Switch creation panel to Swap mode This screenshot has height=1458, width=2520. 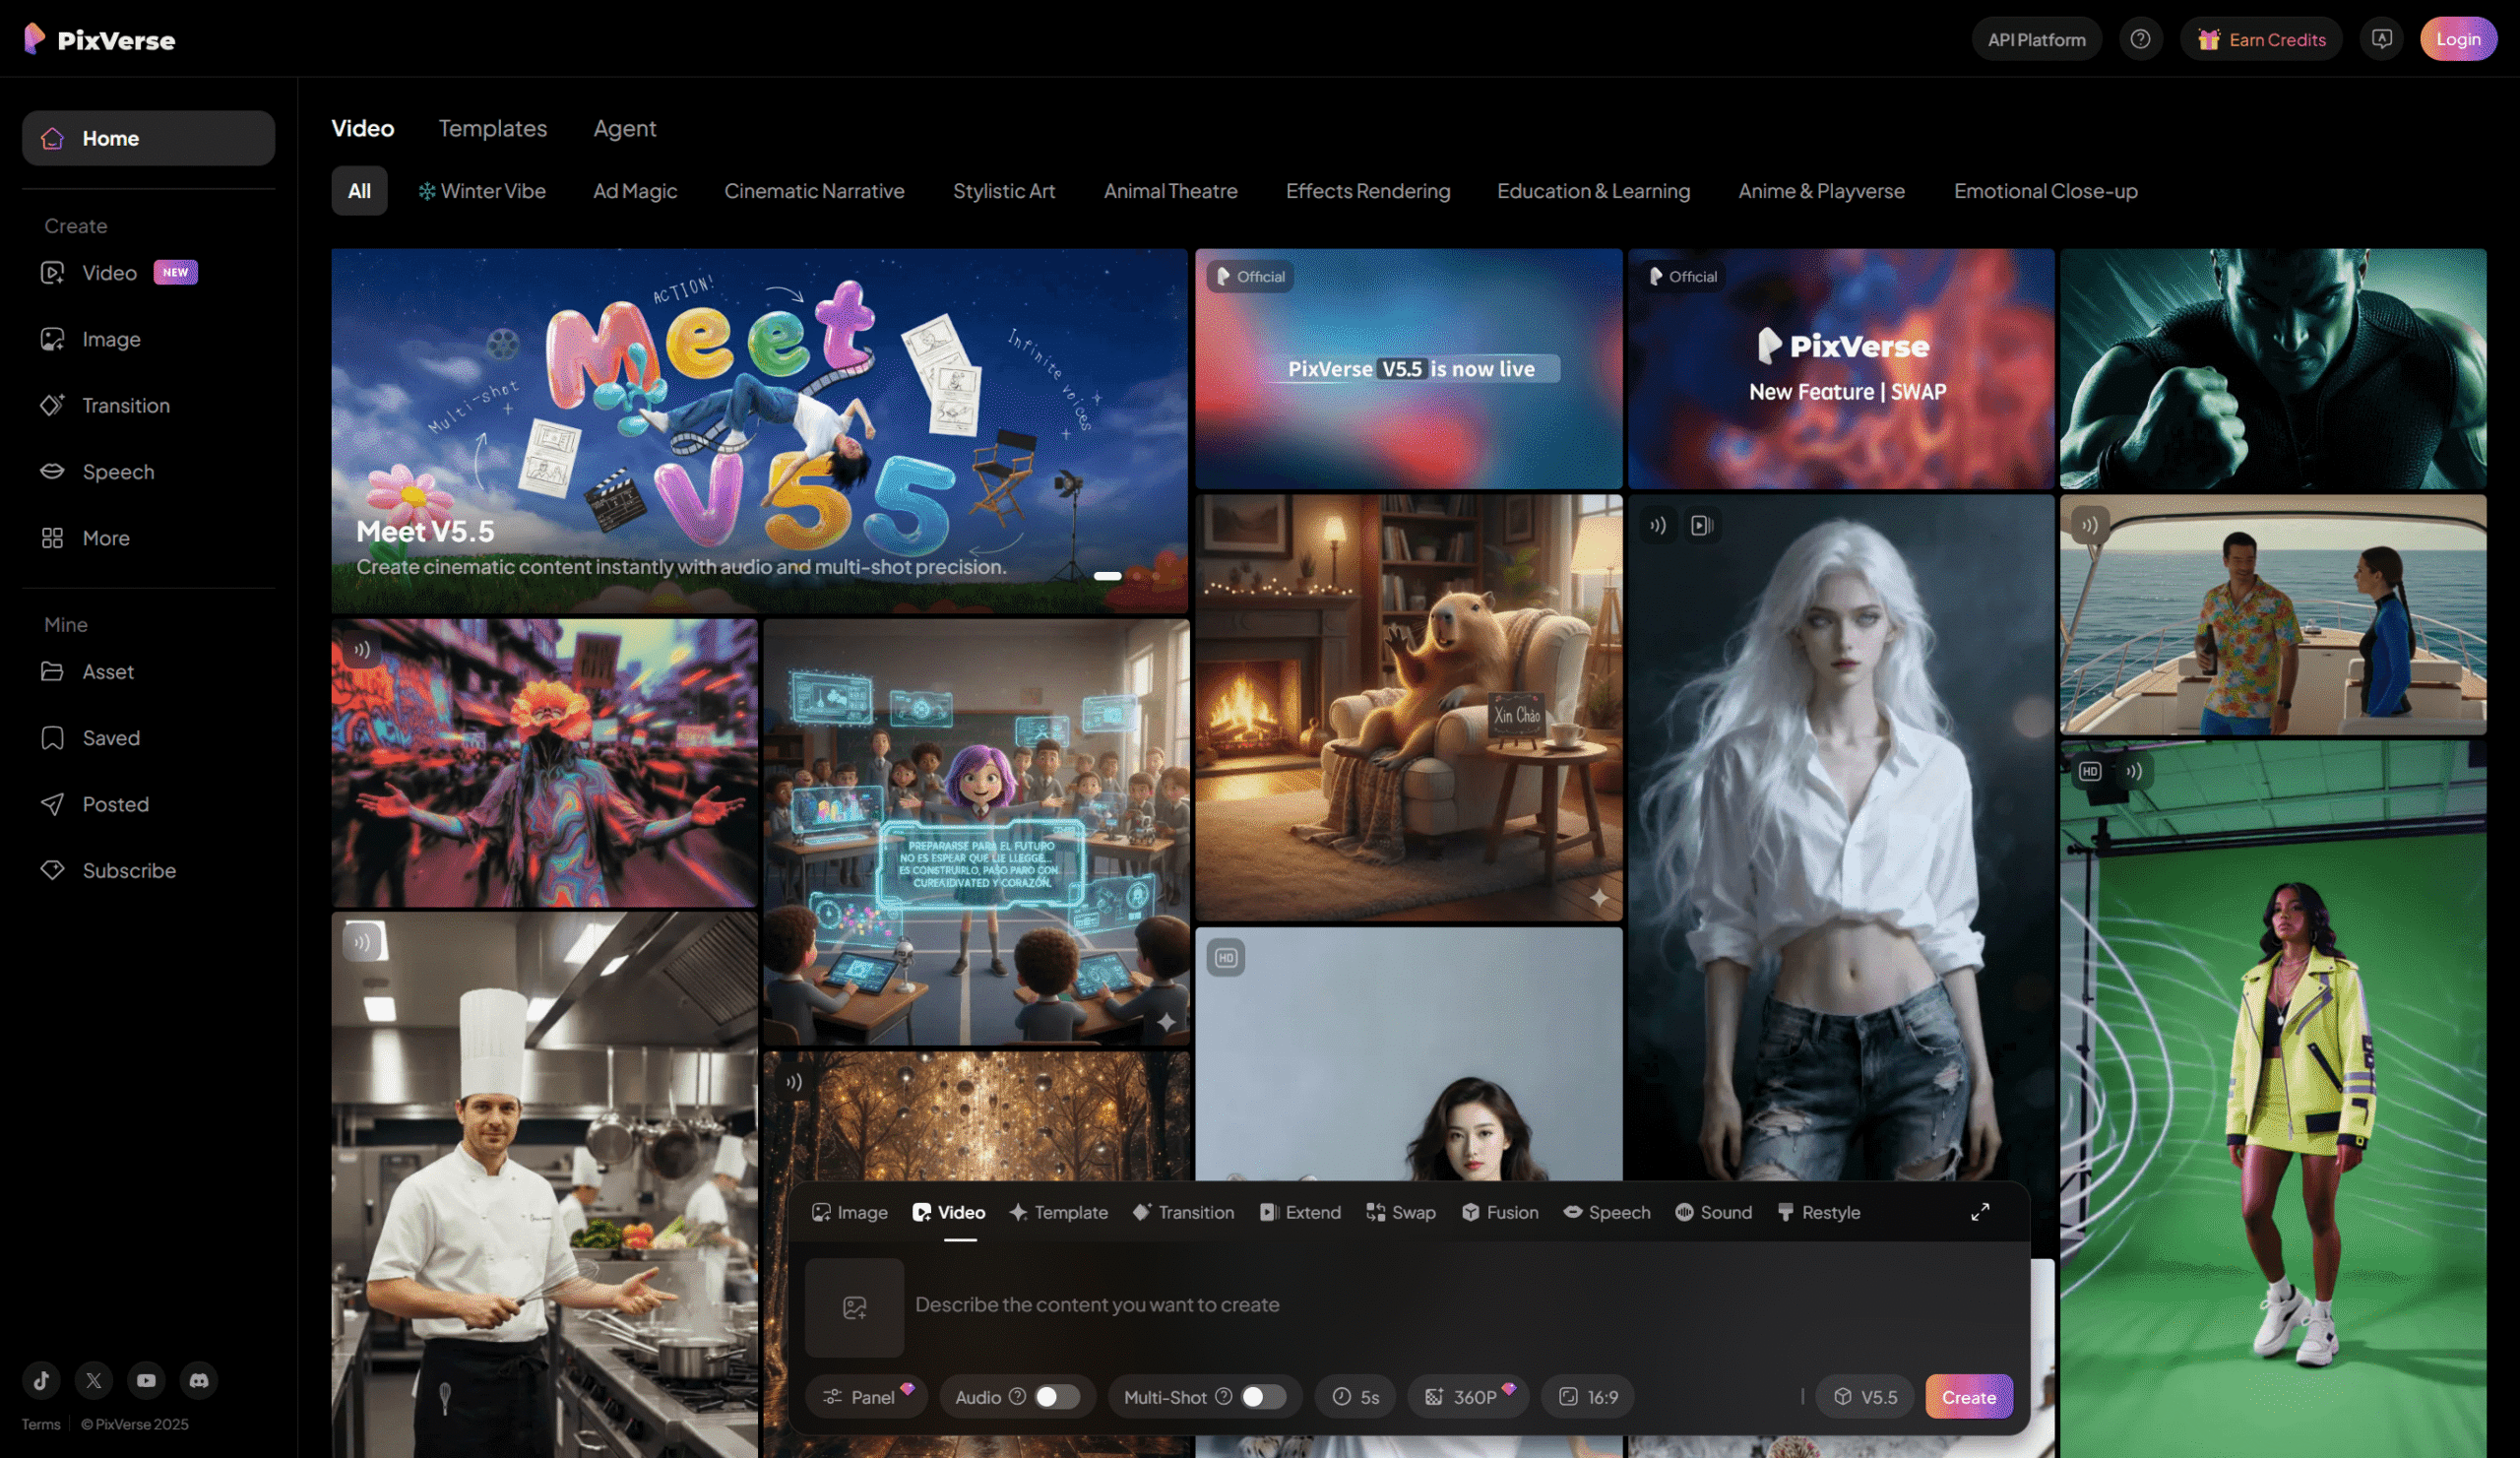click(x=1400, y=1212)
